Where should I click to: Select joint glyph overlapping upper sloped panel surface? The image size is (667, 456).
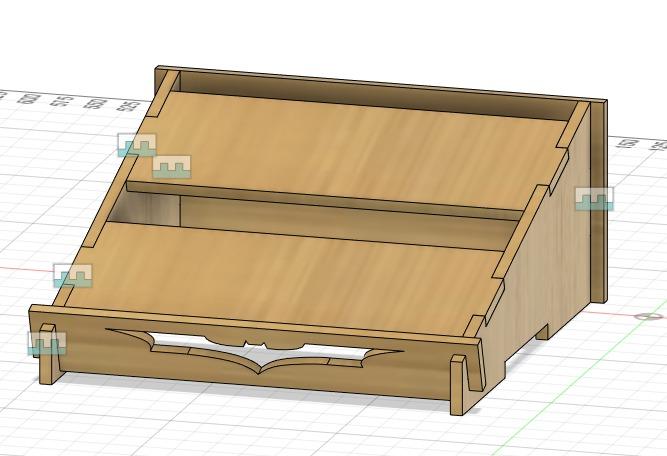pyautogui.click(x=172, y=167)
